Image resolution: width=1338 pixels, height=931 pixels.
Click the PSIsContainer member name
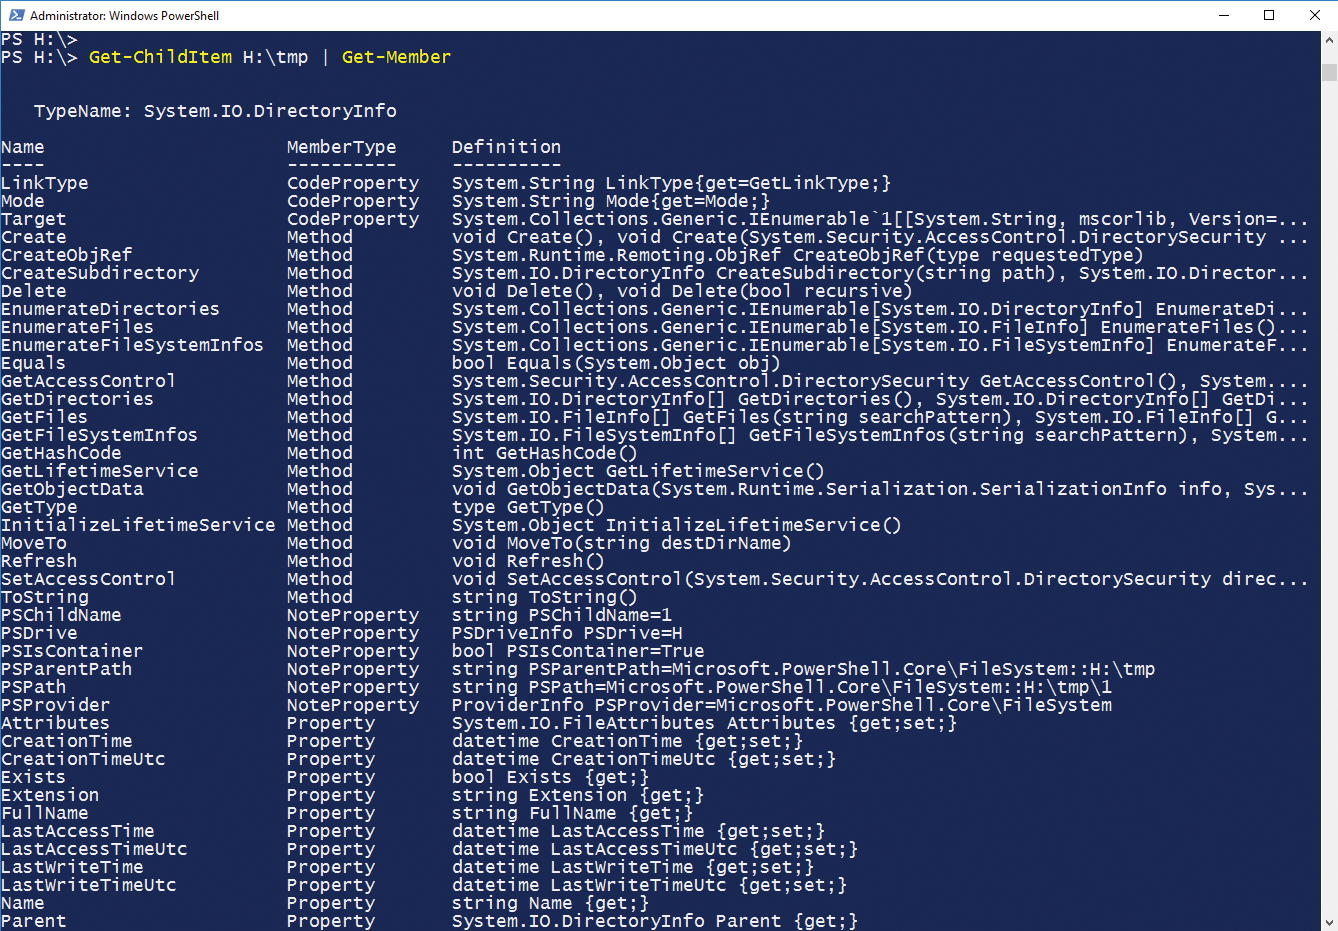pyautogui.click(x=72, y=651)
